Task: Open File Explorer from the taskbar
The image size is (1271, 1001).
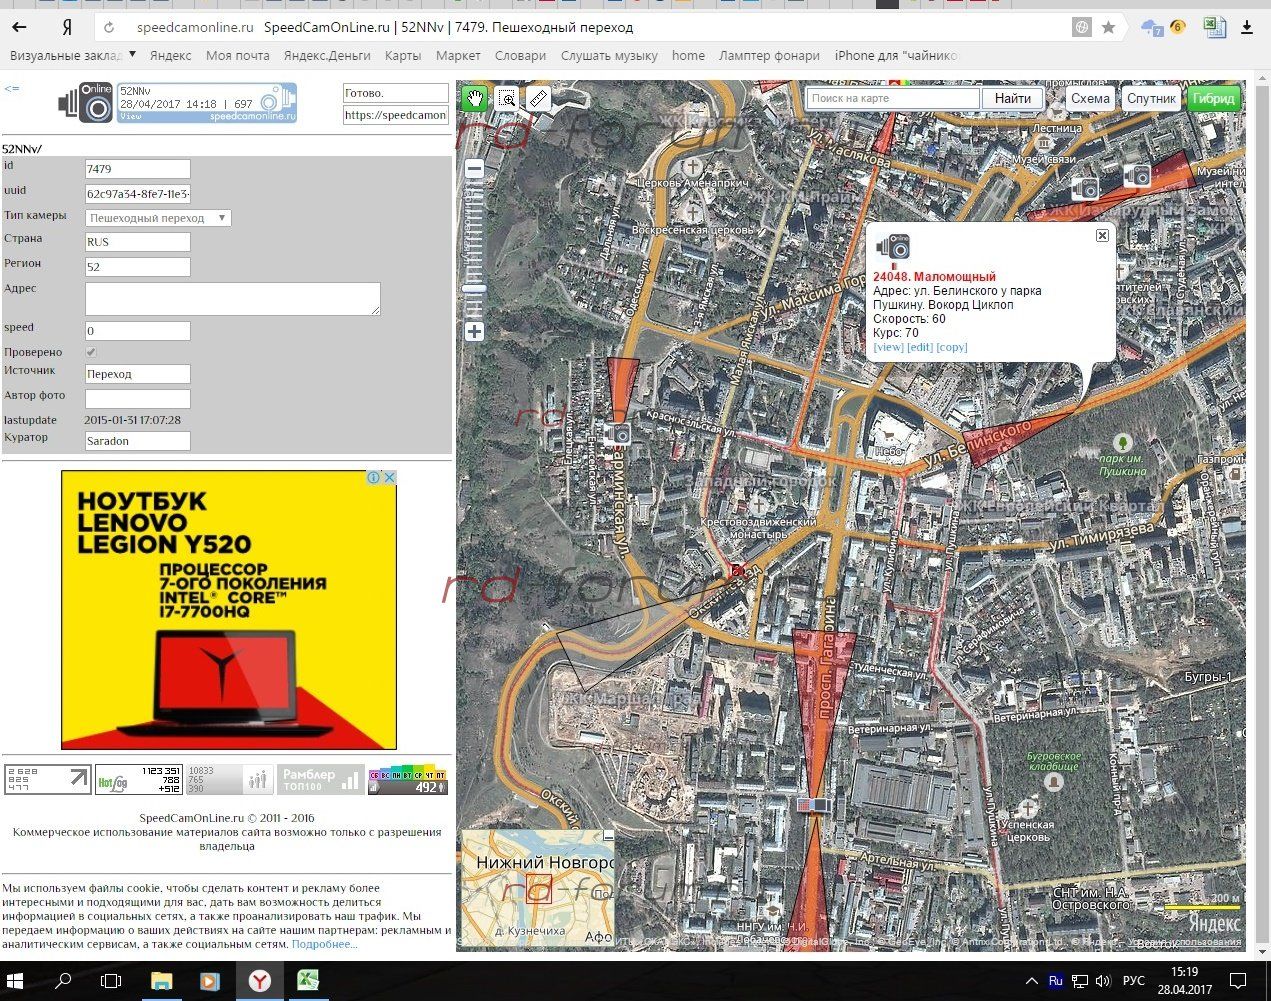Action: (x=161, y=981)
